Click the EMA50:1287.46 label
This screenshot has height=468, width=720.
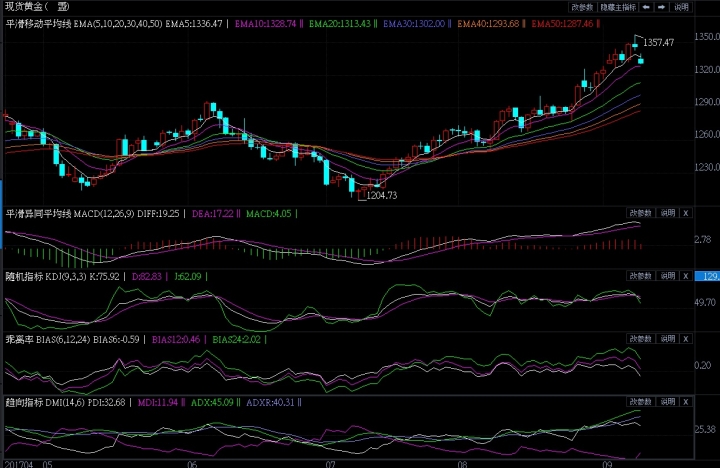[x=562, y=23]
